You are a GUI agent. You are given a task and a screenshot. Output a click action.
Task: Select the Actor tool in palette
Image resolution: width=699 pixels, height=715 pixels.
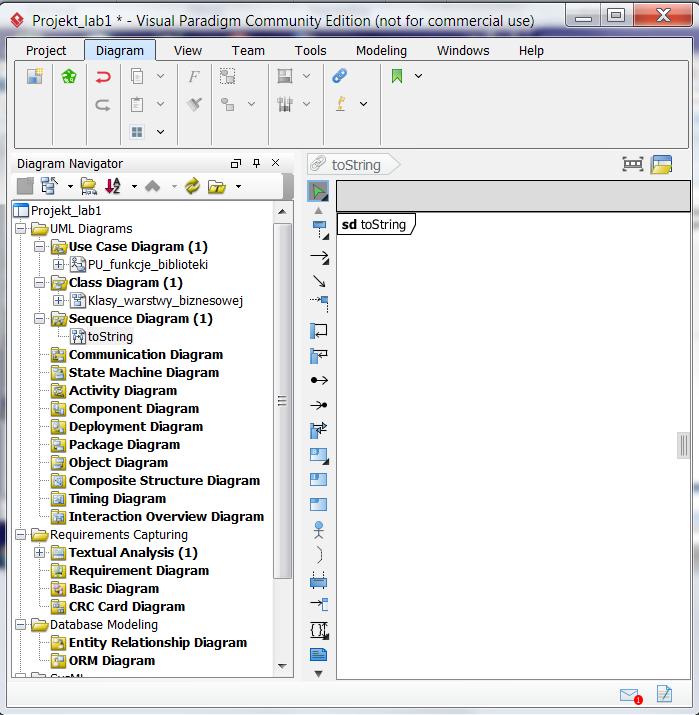coord(319,530)
